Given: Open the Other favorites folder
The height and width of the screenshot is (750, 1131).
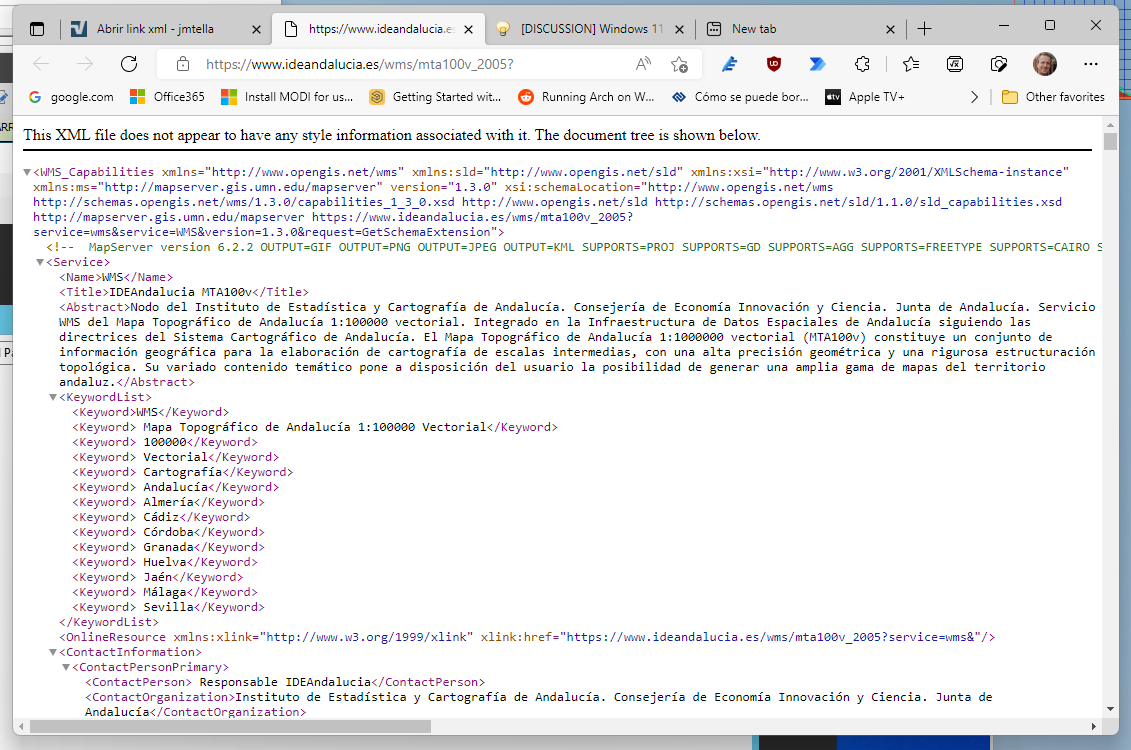Looking at the screenshot, I should [1053, 97].
